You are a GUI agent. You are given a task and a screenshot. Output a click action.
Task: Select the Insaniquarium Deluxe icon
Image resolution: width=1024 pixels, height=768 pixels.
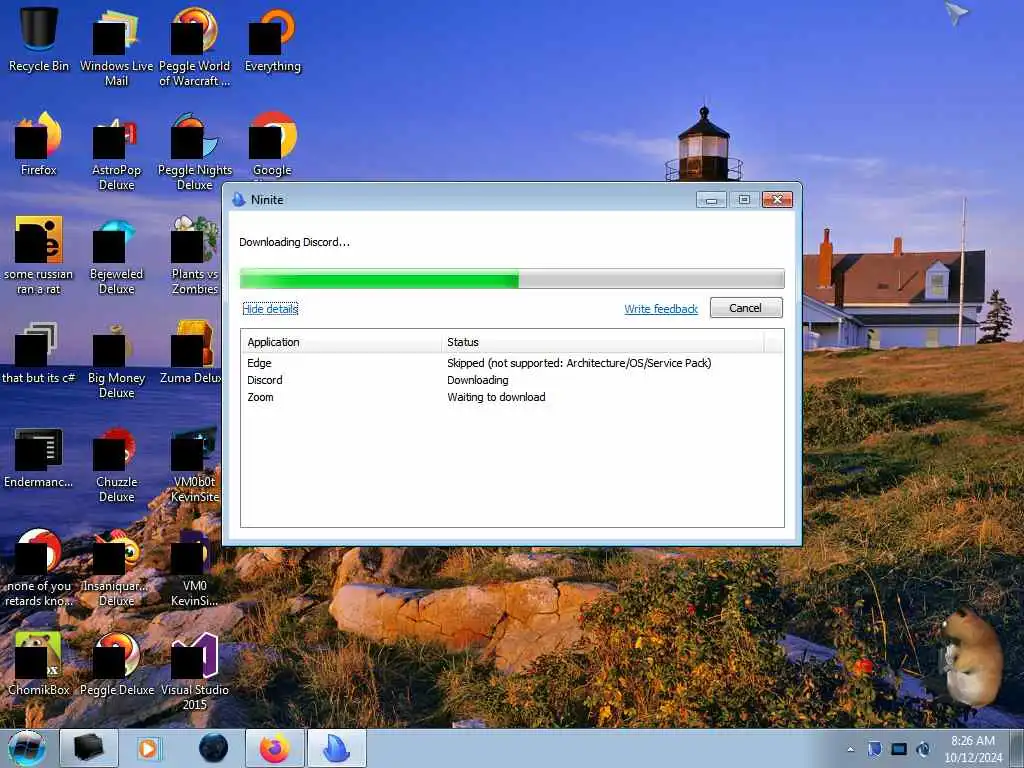(116, 567)
